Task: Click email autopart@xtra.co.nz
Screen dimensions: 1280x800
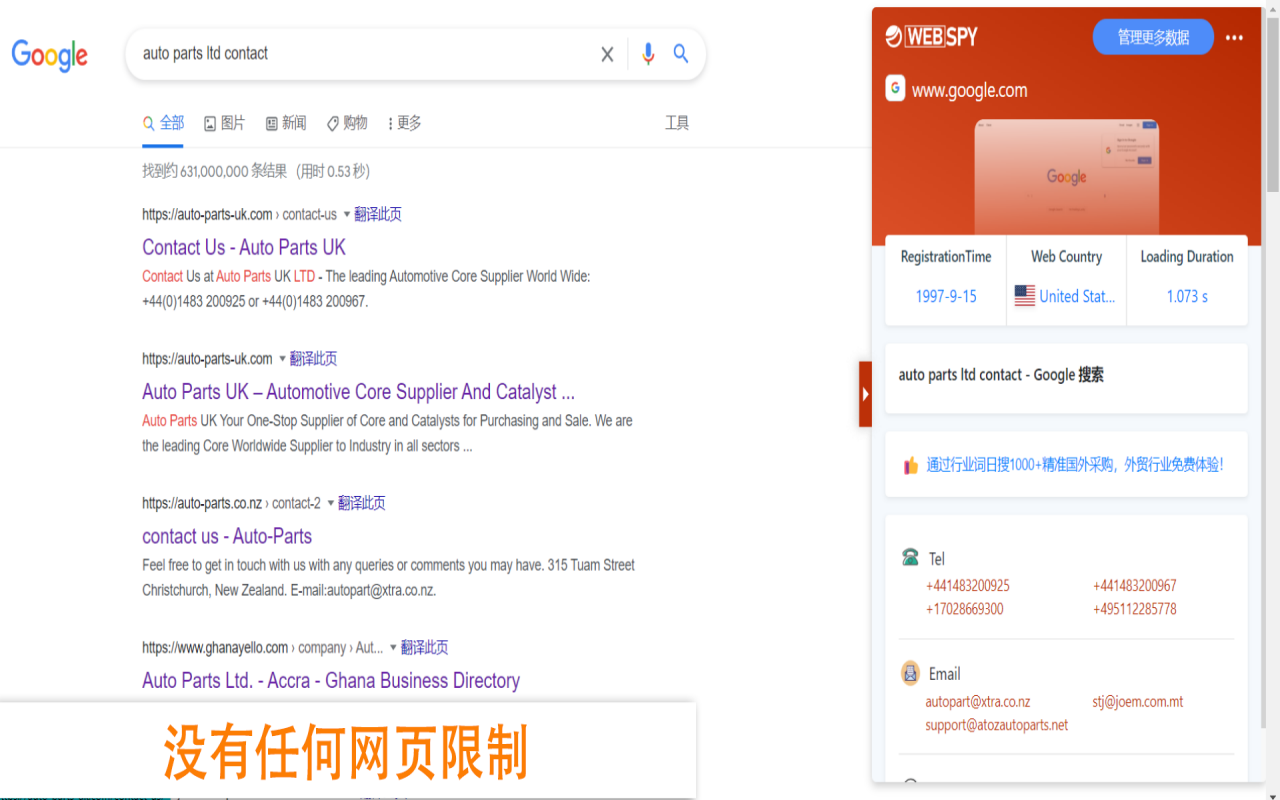Action: pyautogui.click(x=978, y=702)
